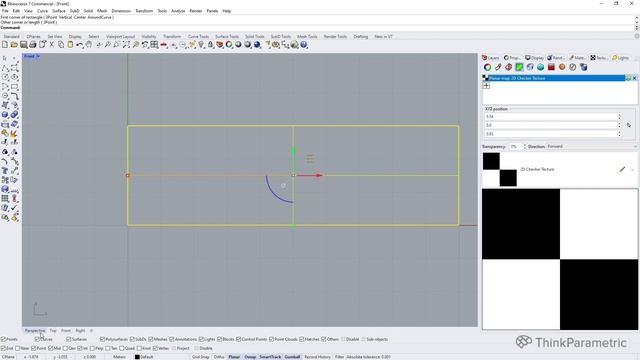Toggle the End osnap checkbox
Screen dimensions: 640x360
coord(3,348)
